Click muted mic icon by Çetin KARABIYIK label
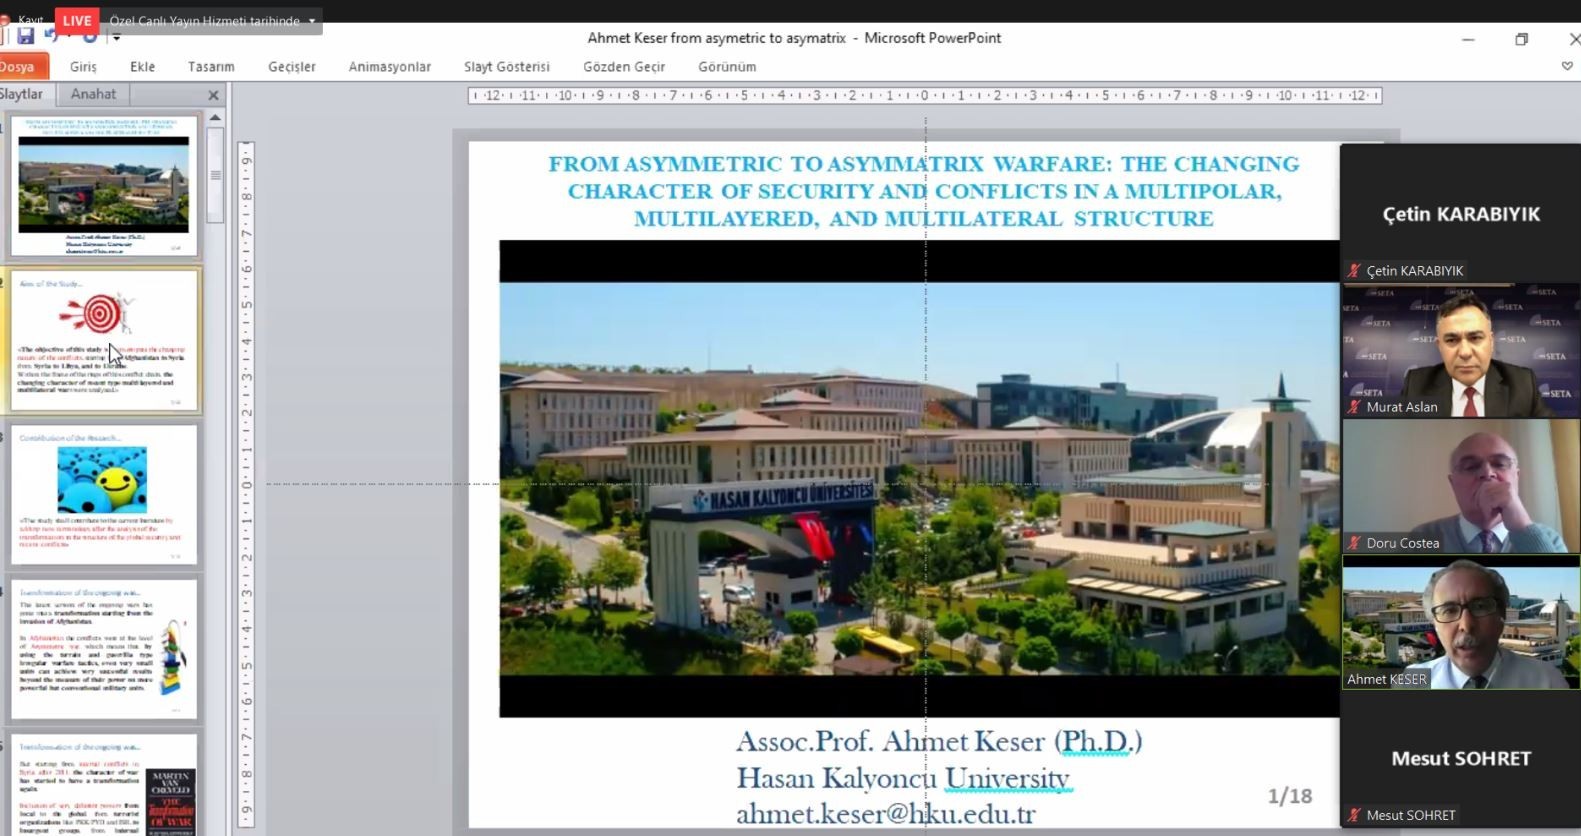Image resolution: width=1581 pixels, height=836 pixels. (x=1354, y=270)
